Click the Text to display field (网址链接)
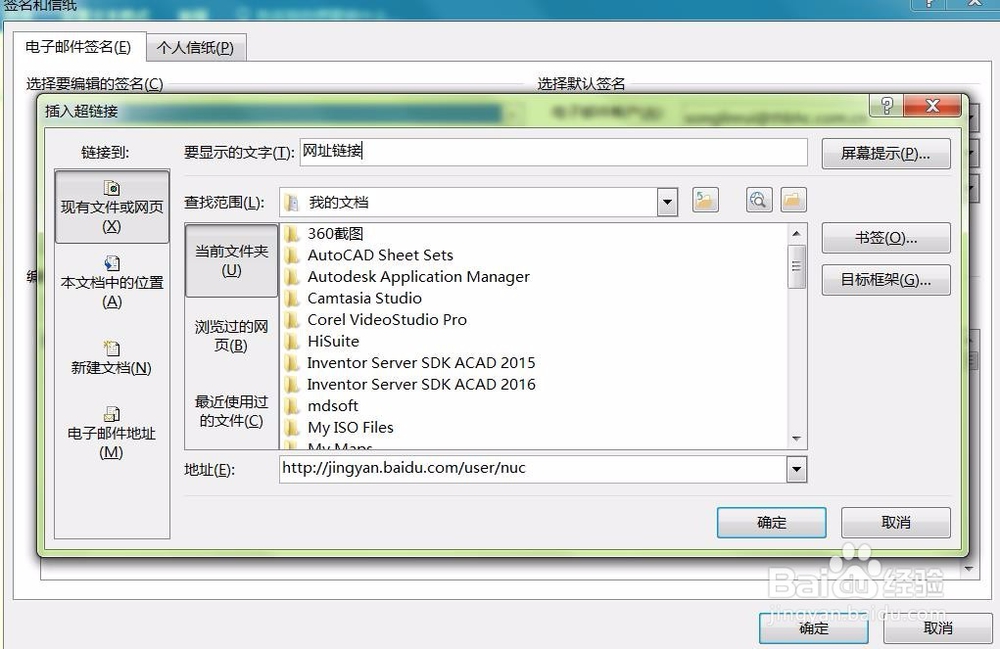Viewport: 1000px width, 649px height. tap(554, 152)
